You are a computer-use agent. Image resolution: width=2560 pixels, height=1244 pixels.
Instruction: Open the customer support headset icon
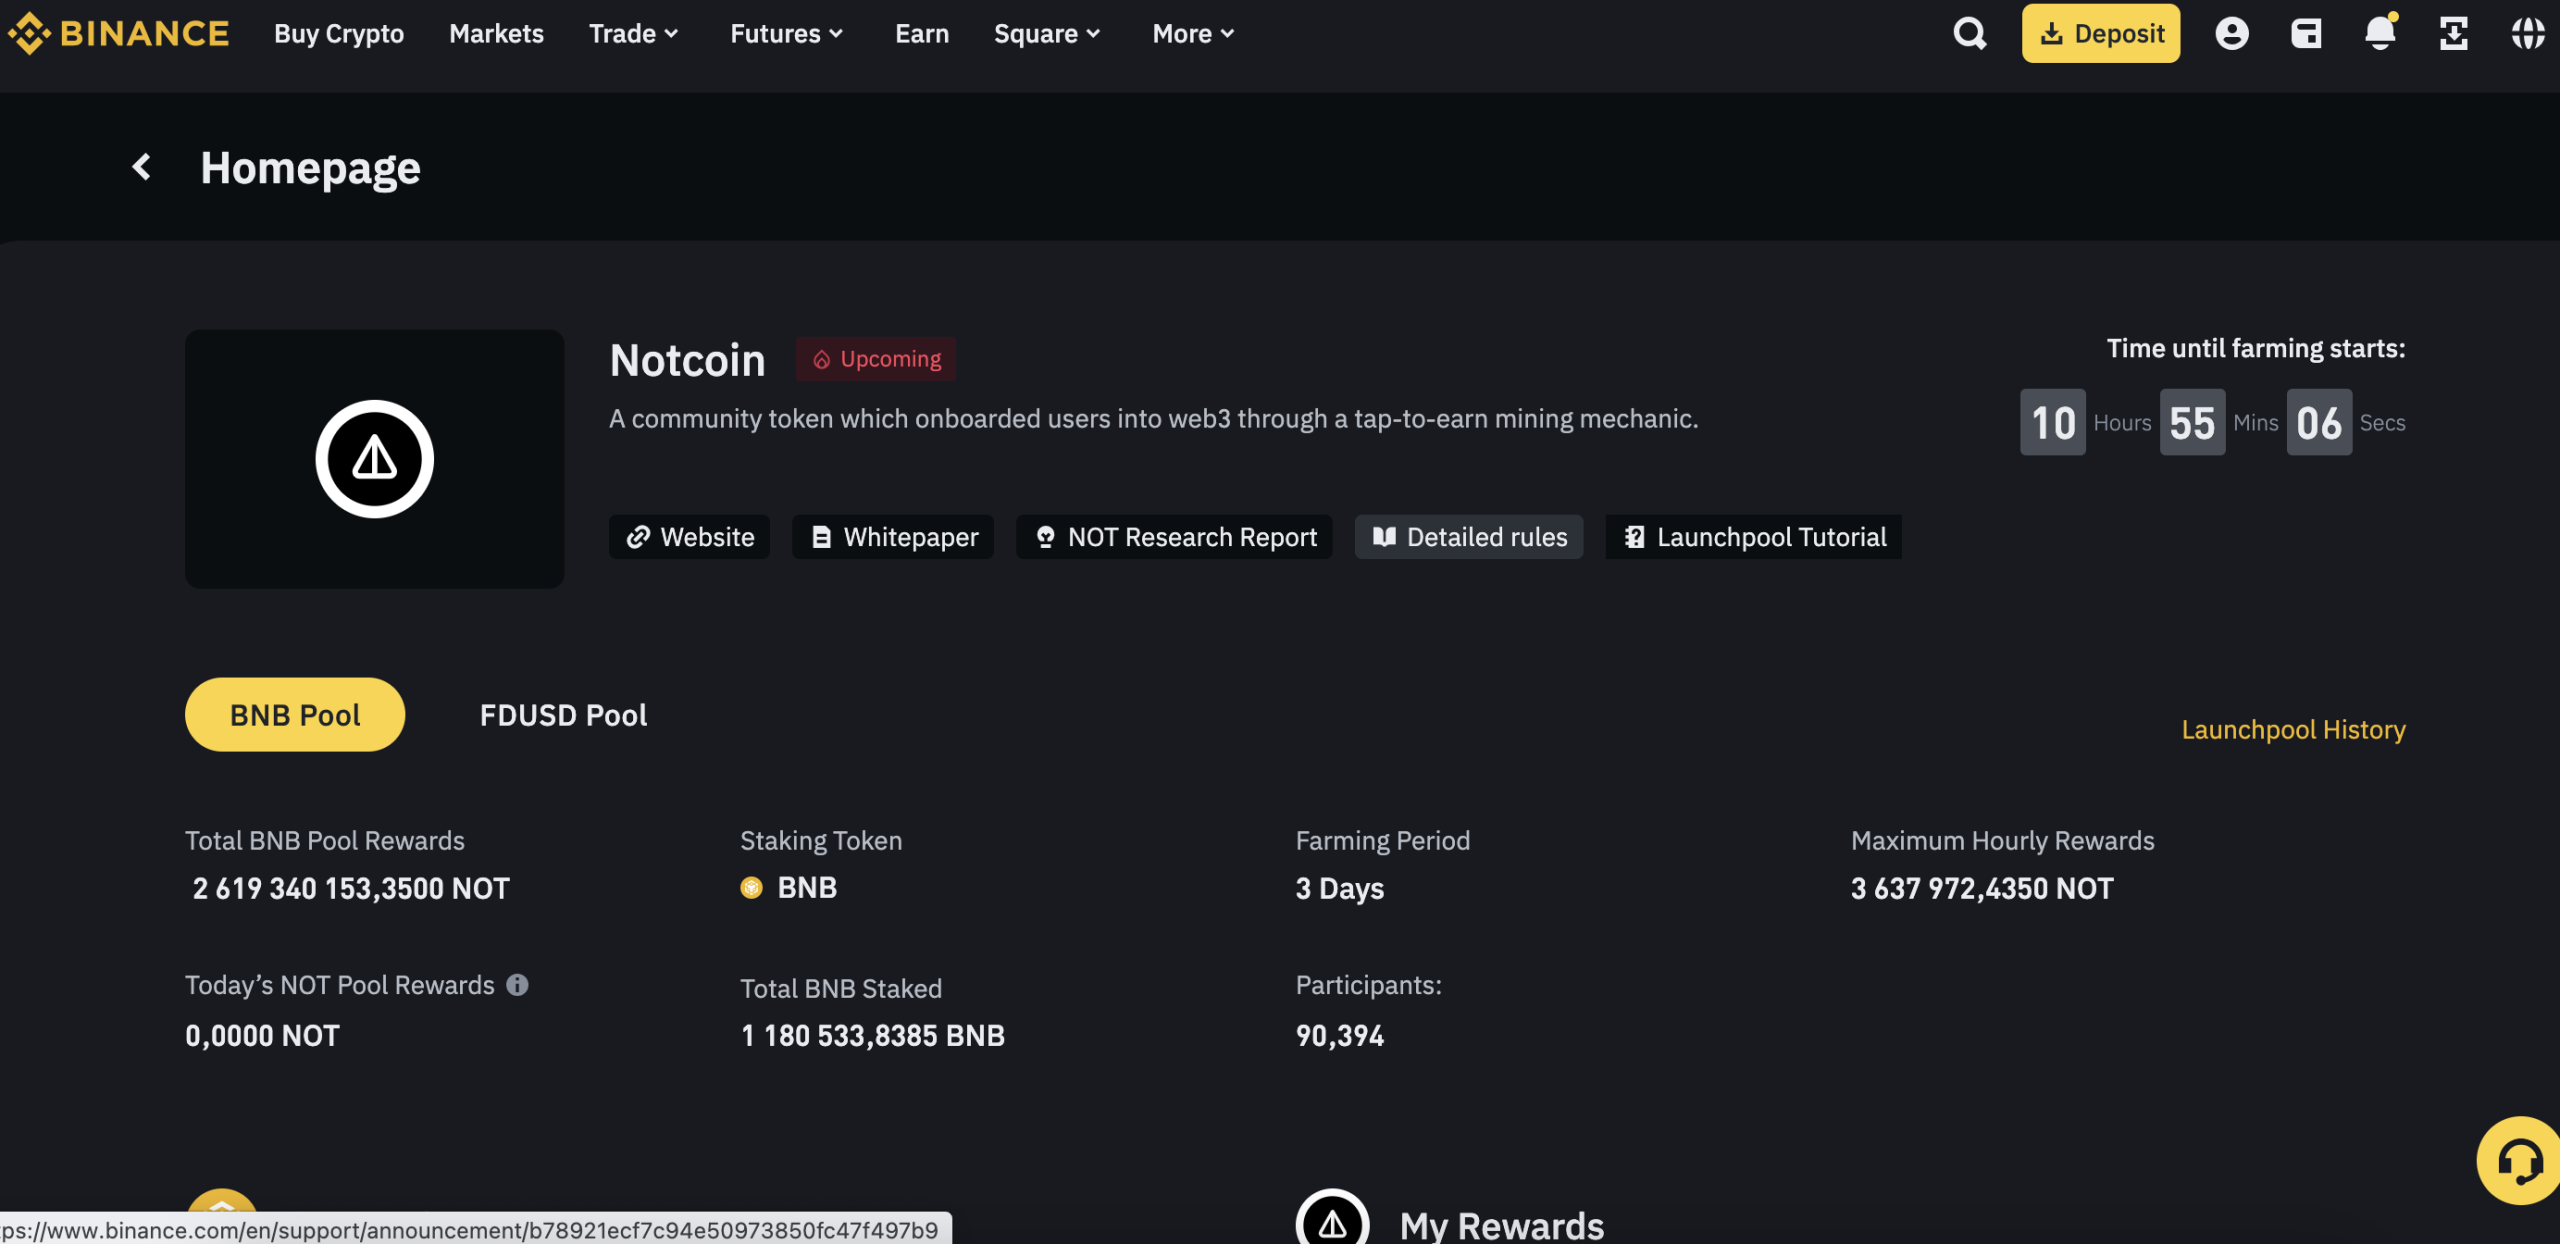(2519, 1161)
